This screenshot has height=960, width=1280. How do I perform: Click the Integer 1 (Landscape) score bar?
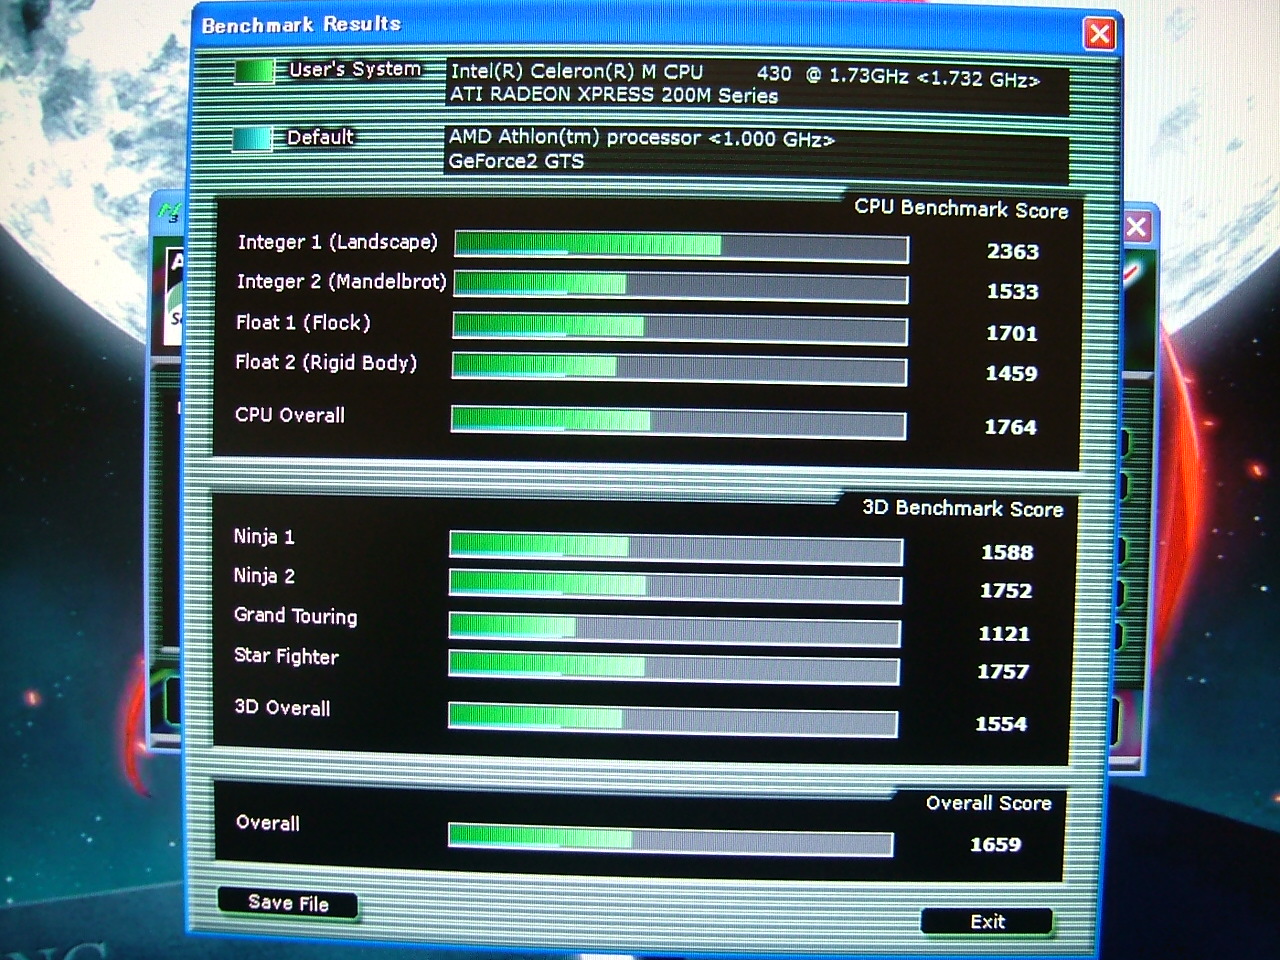point(682,247)
